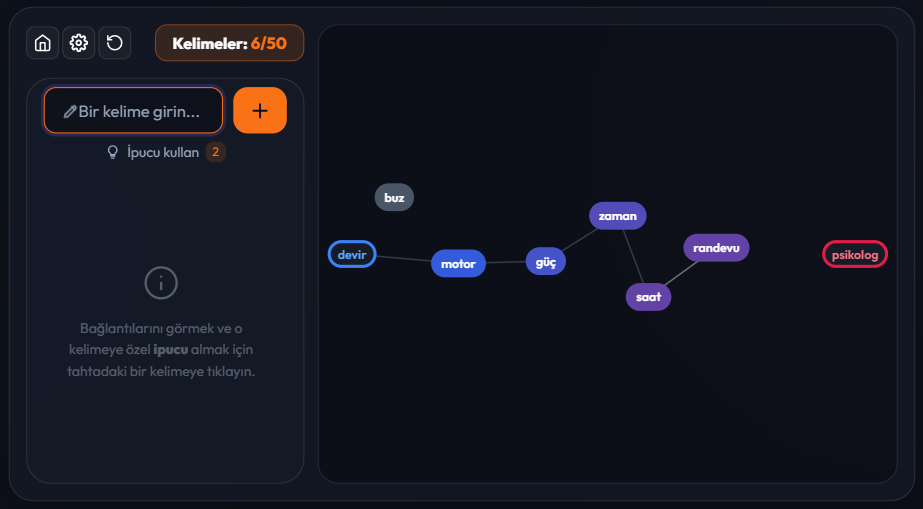Screen dimensions: 923x509
Task: Focus the 'Bir kelime girin...' input field
Action: tap(134, 111)
